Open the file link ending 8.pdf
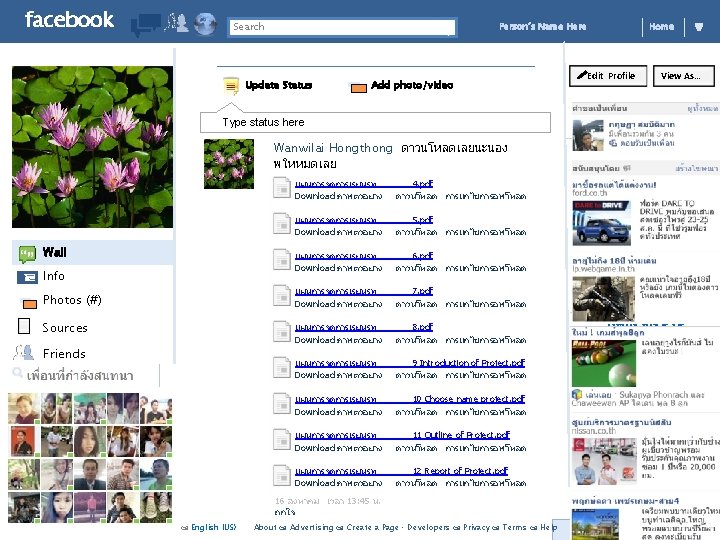 (x=364, y=327)
